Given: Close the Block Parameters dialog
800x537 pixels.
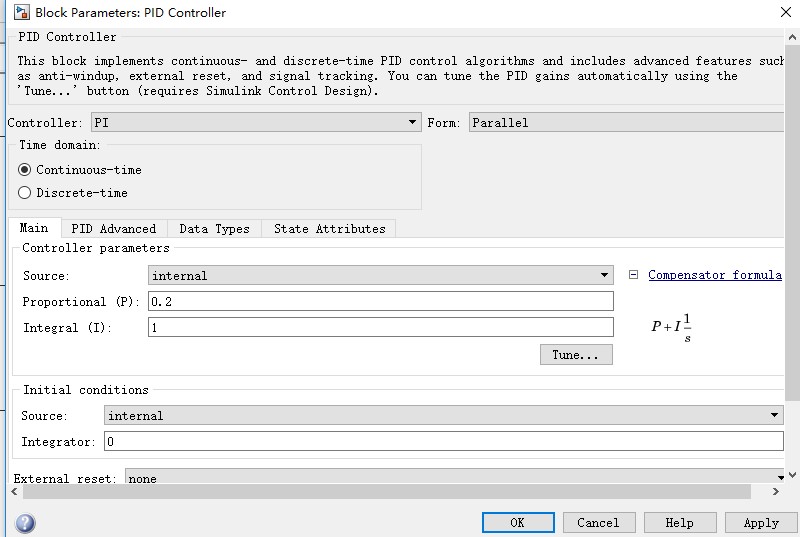Looking at the screenshot, I should [784, 12].
